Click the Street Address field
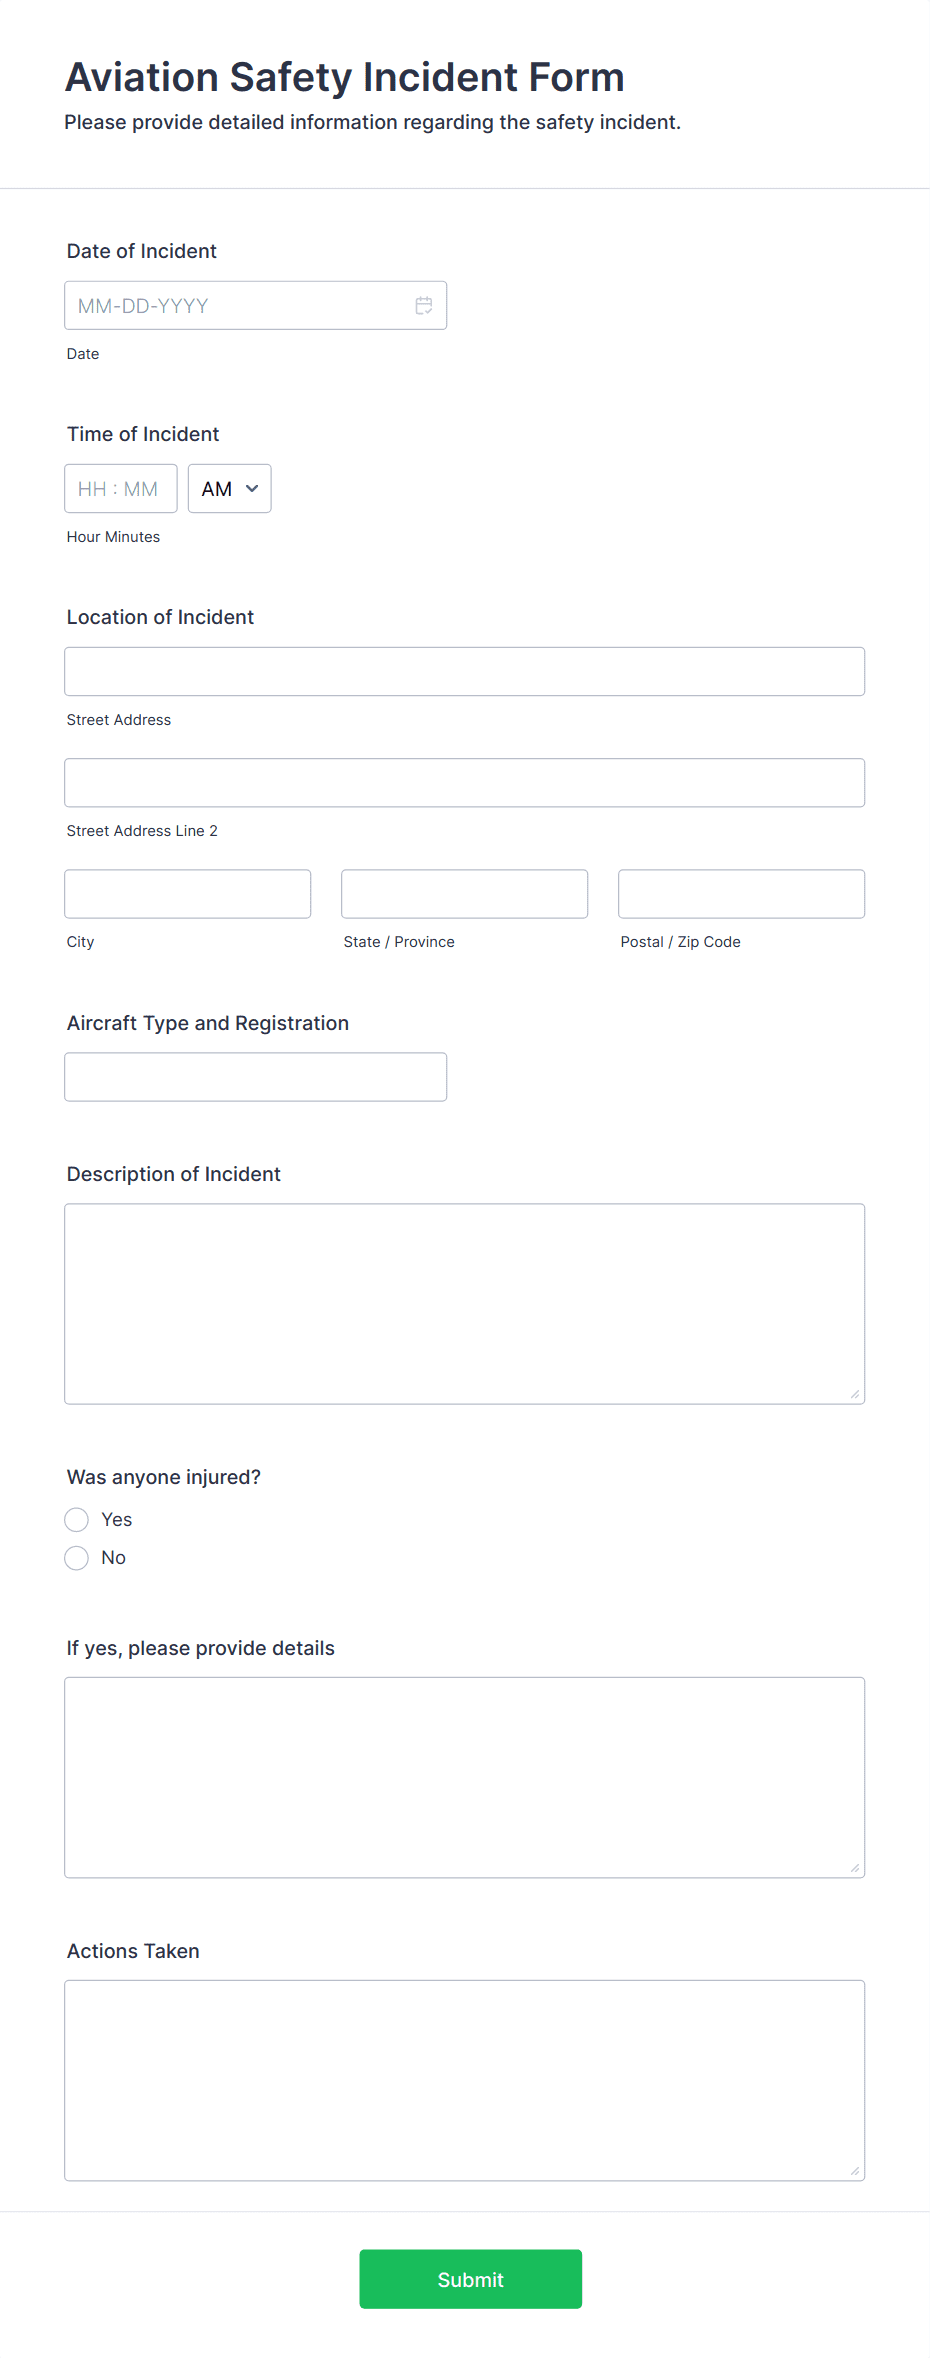The width and height of the screenshot is (930, 2358). coord(464,671)
